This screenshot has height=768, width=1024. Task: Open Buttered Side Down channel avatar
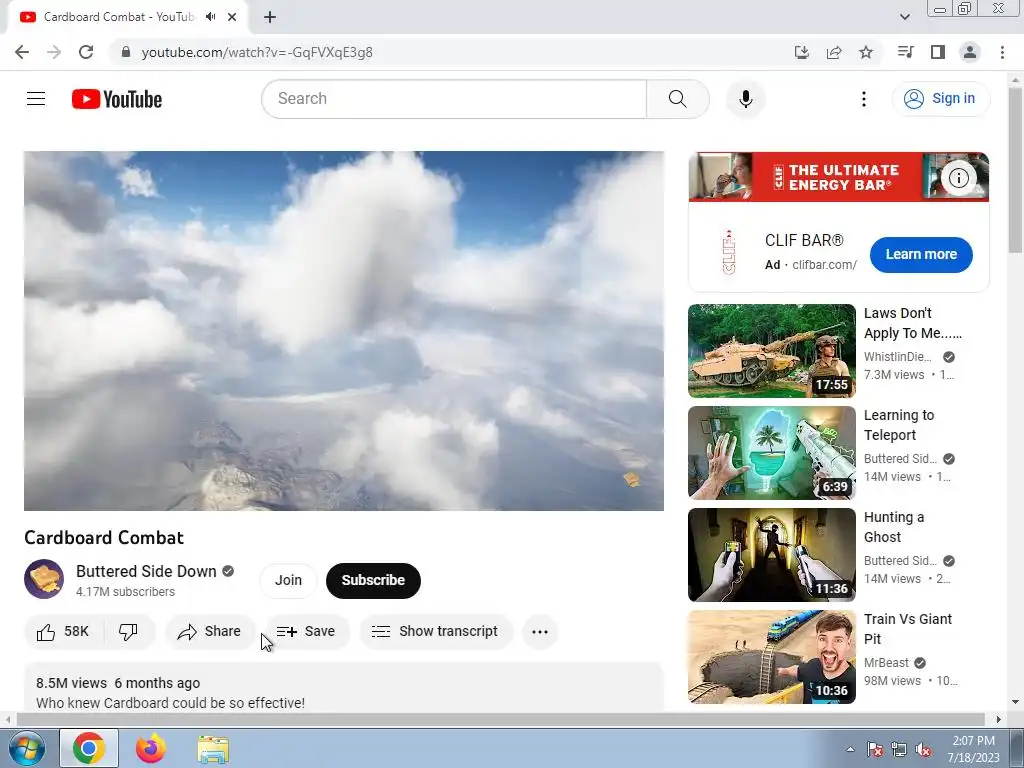44,579
